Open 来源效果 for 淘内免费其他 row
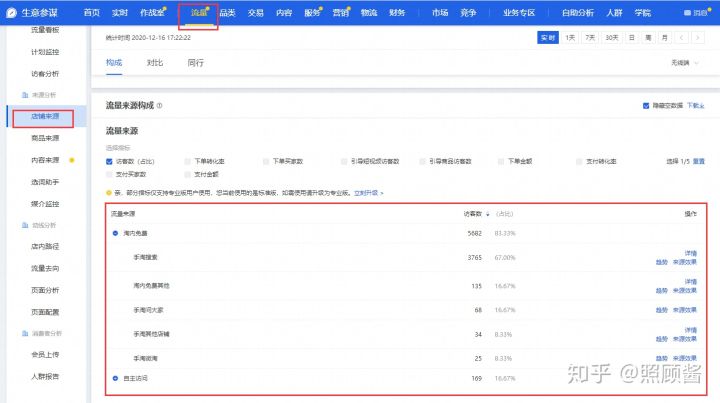Viewport: 720px width, 403px height. click(x=685, y=291)
